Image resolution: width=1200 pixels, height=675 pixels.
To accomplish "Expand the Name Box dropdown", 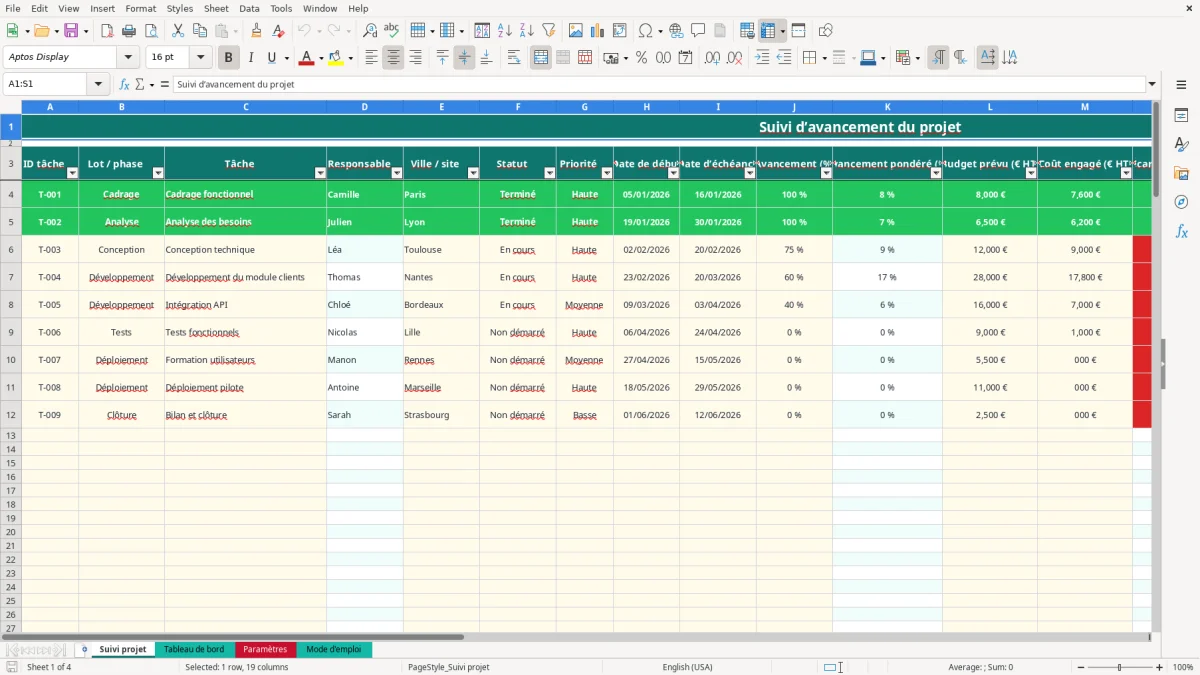I will (98, 84).
